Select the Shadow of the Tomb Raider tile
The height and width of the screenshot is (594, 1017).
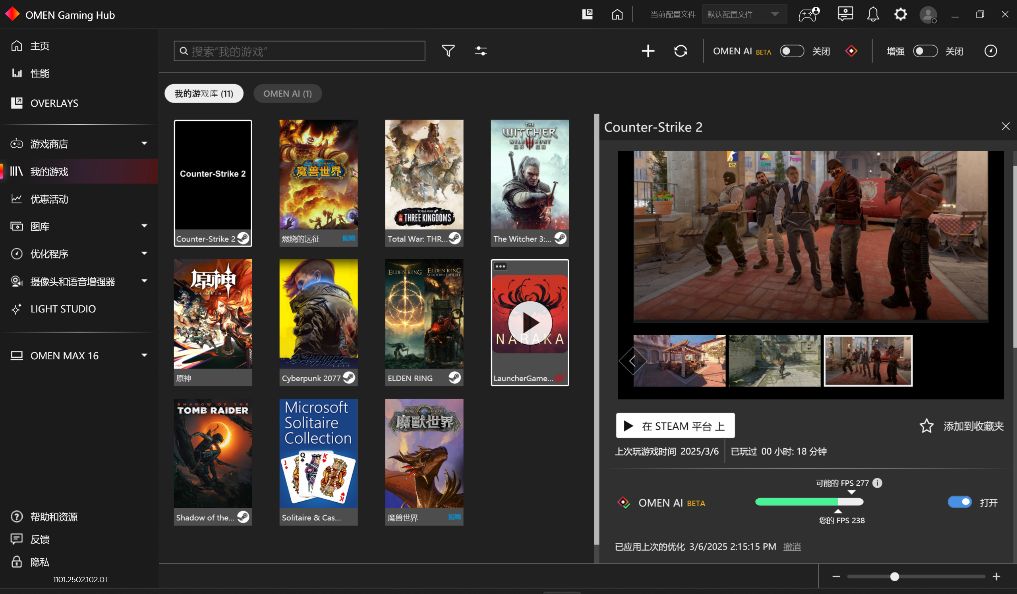coord(213,462)
